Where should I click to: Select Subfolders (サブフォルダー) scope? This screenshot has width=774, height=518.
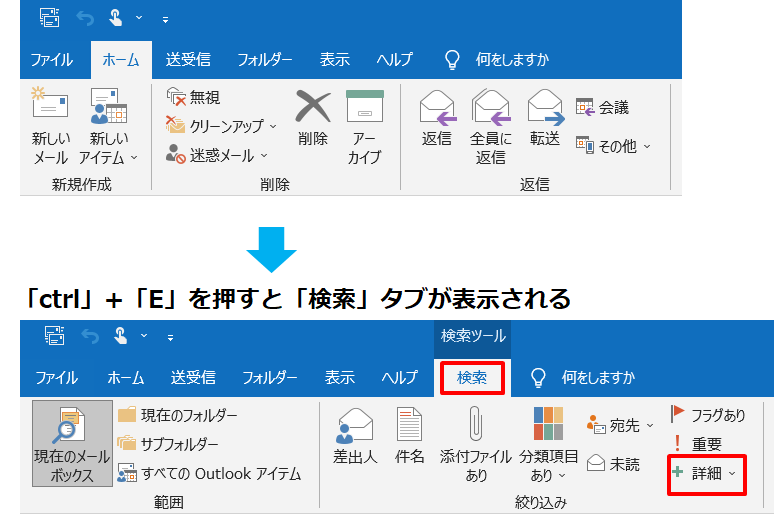[x=168, y=444]
